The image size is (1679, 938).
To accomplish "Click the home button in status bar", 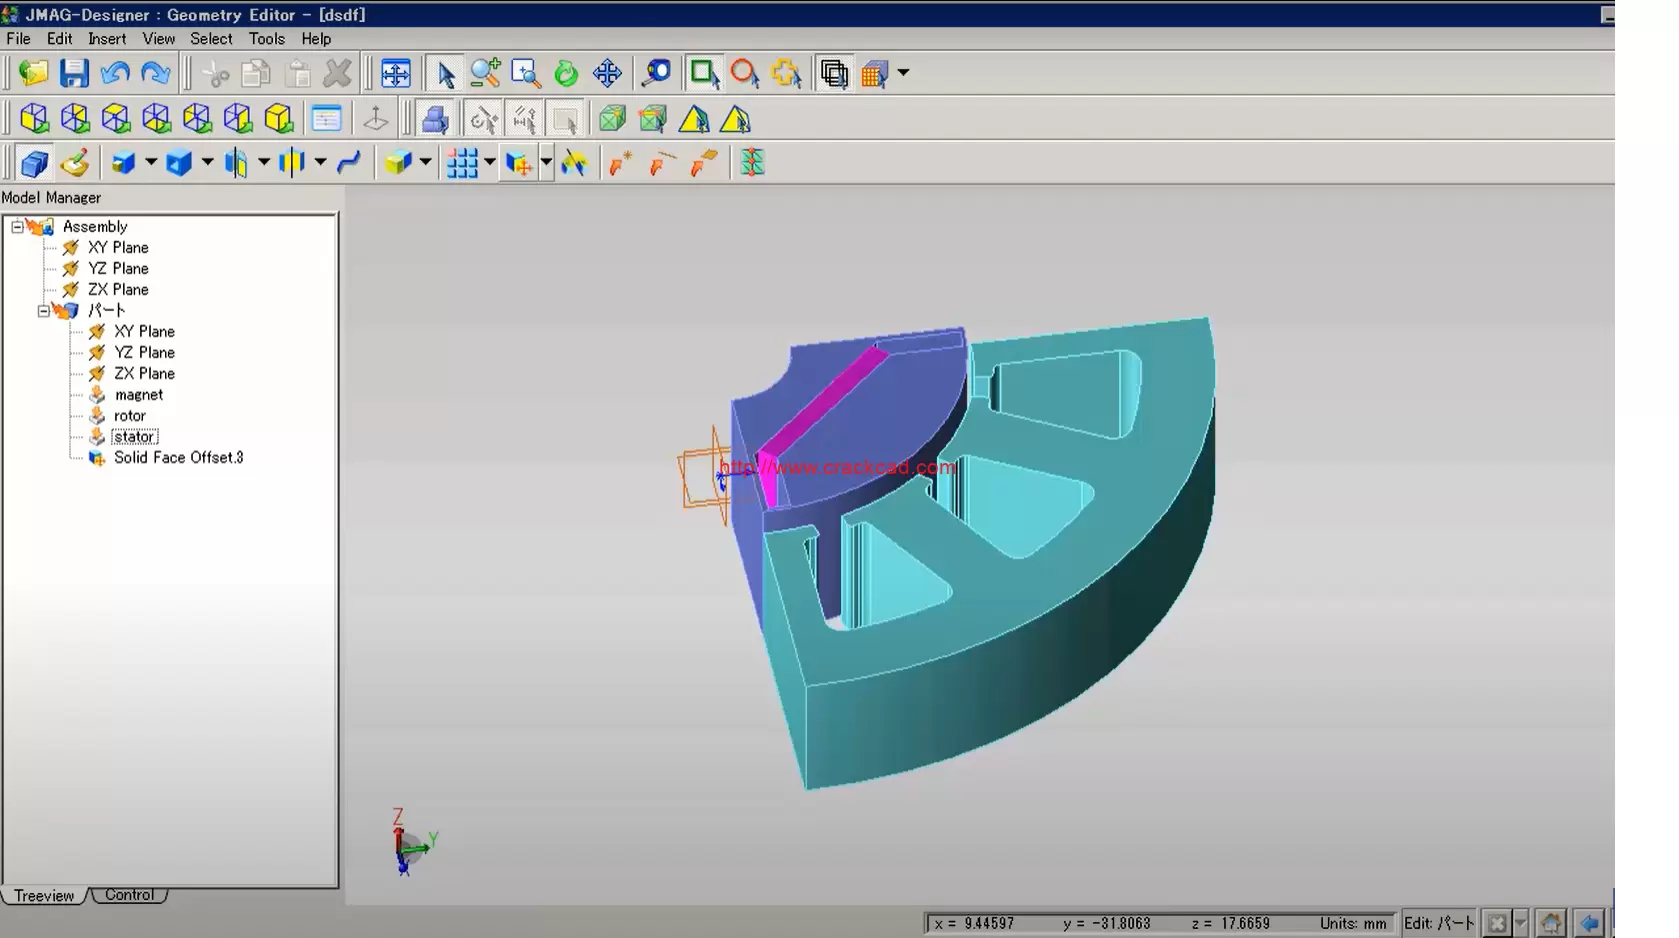I will pyautogui.click(x=1550, y=923).
